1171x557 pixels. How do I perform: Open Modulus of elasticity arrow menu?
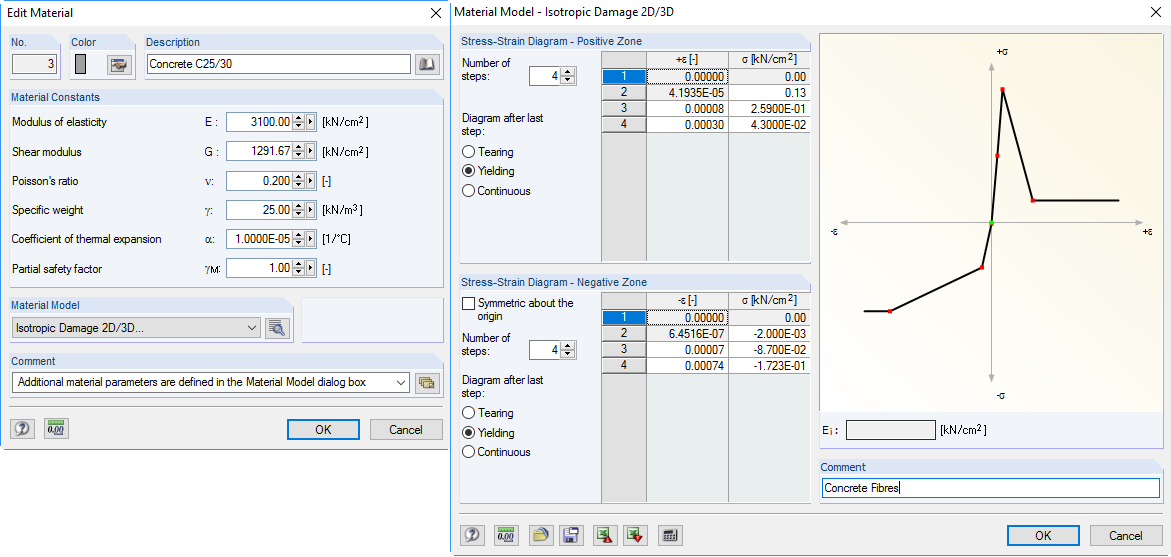tap(311, 122)
